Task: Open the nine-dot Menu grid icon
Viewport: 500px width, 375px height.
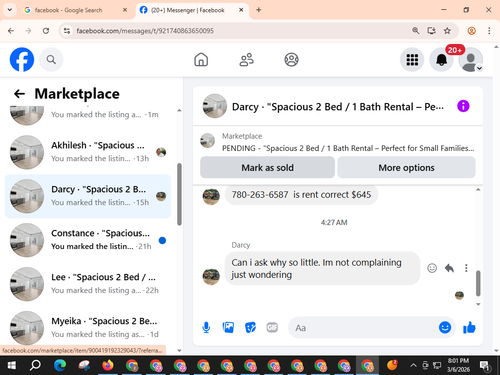Action: pos(412,60)
